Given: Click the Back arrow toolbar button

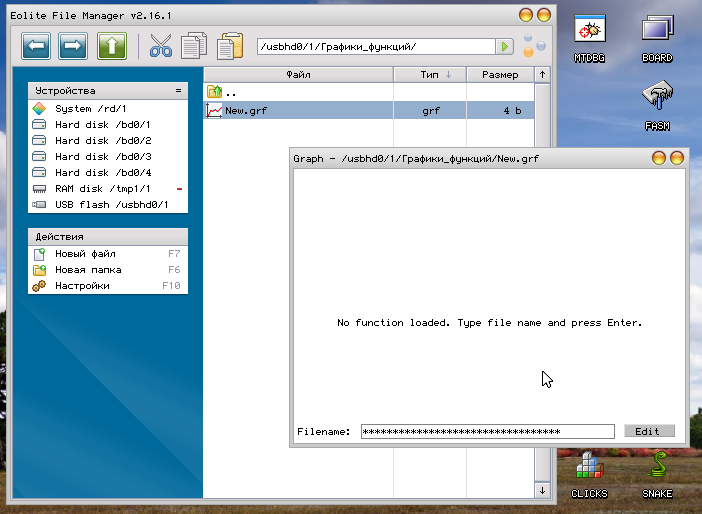Looking at the screenshot, I should click(x=36, y=46).
